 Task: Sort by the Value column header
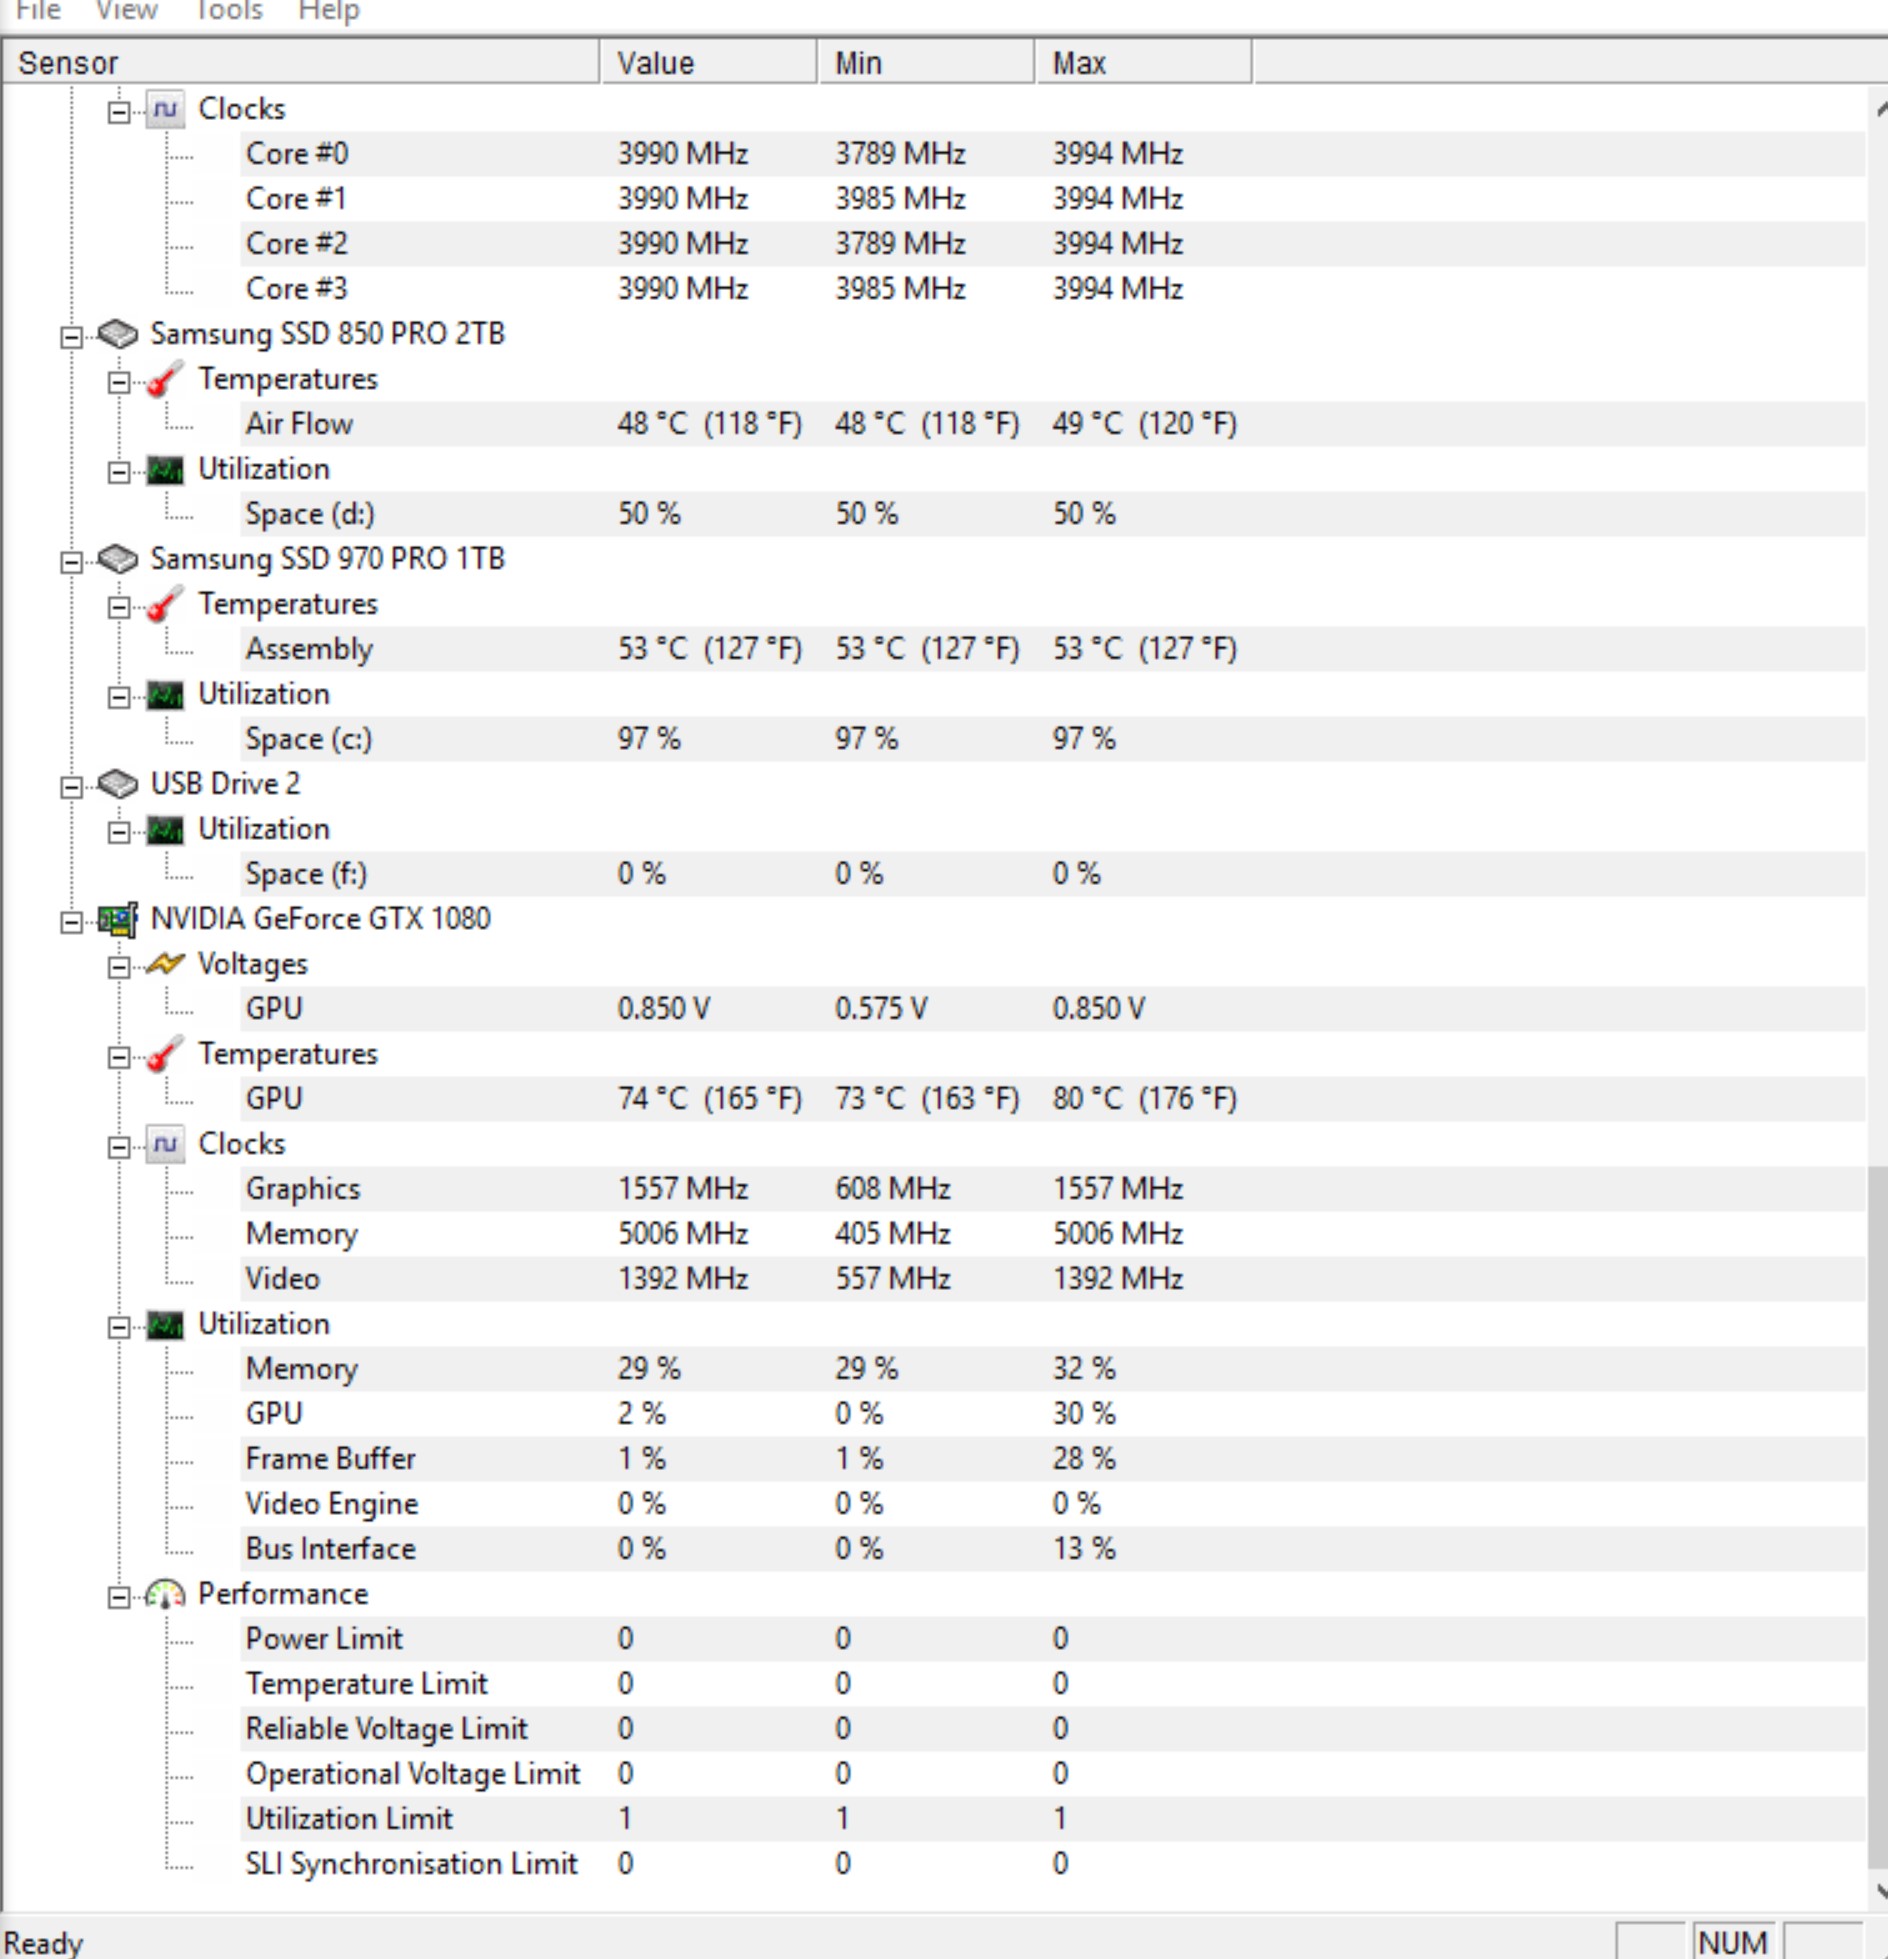point(708,63)
